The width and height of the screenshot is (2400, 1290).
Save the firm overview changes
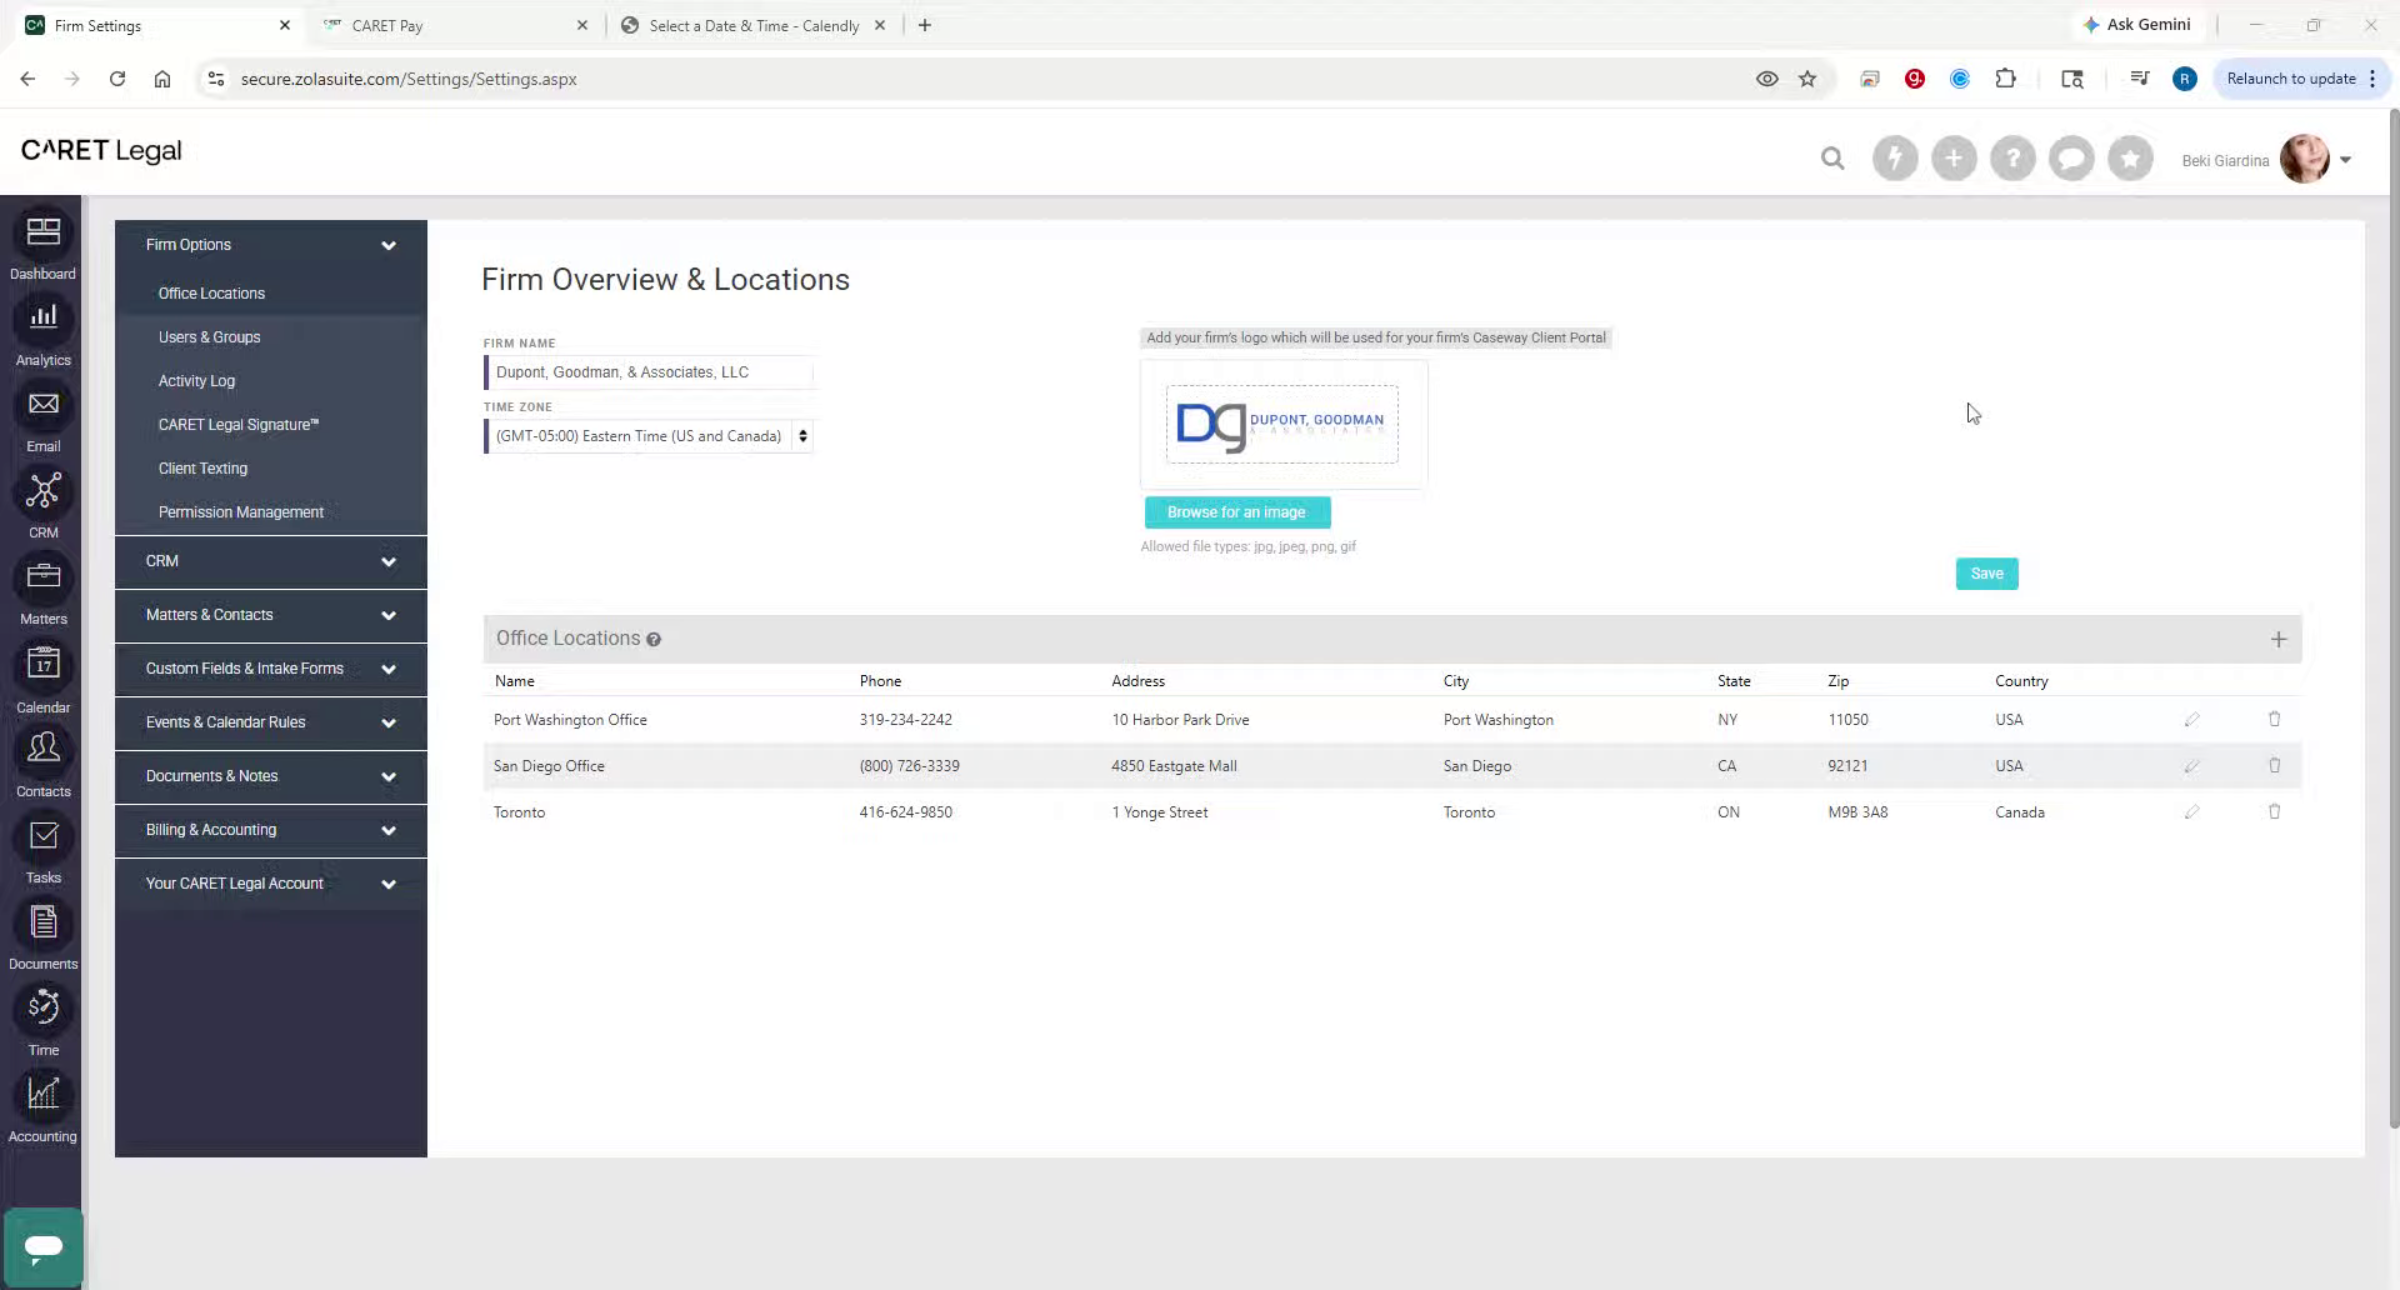[1986, 574]
